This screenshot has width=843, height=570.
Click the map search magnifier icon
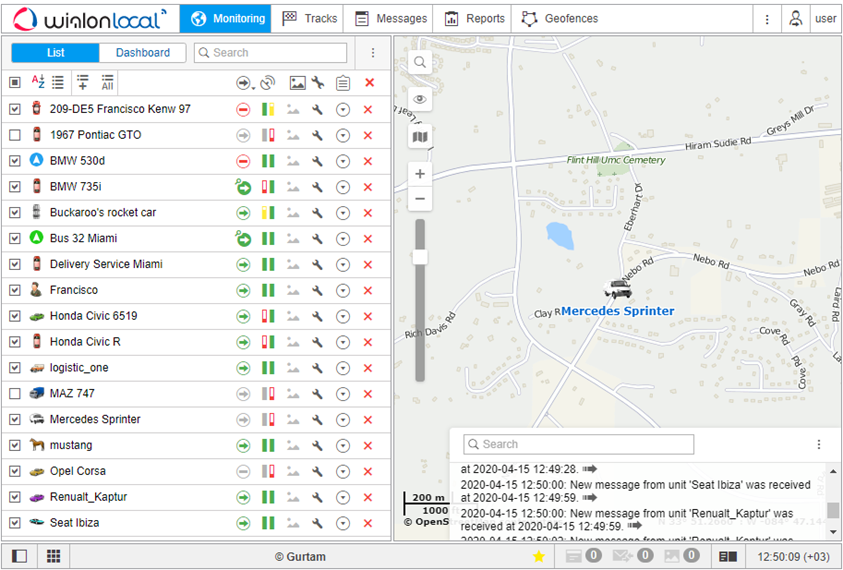click(x=420, y=62)
